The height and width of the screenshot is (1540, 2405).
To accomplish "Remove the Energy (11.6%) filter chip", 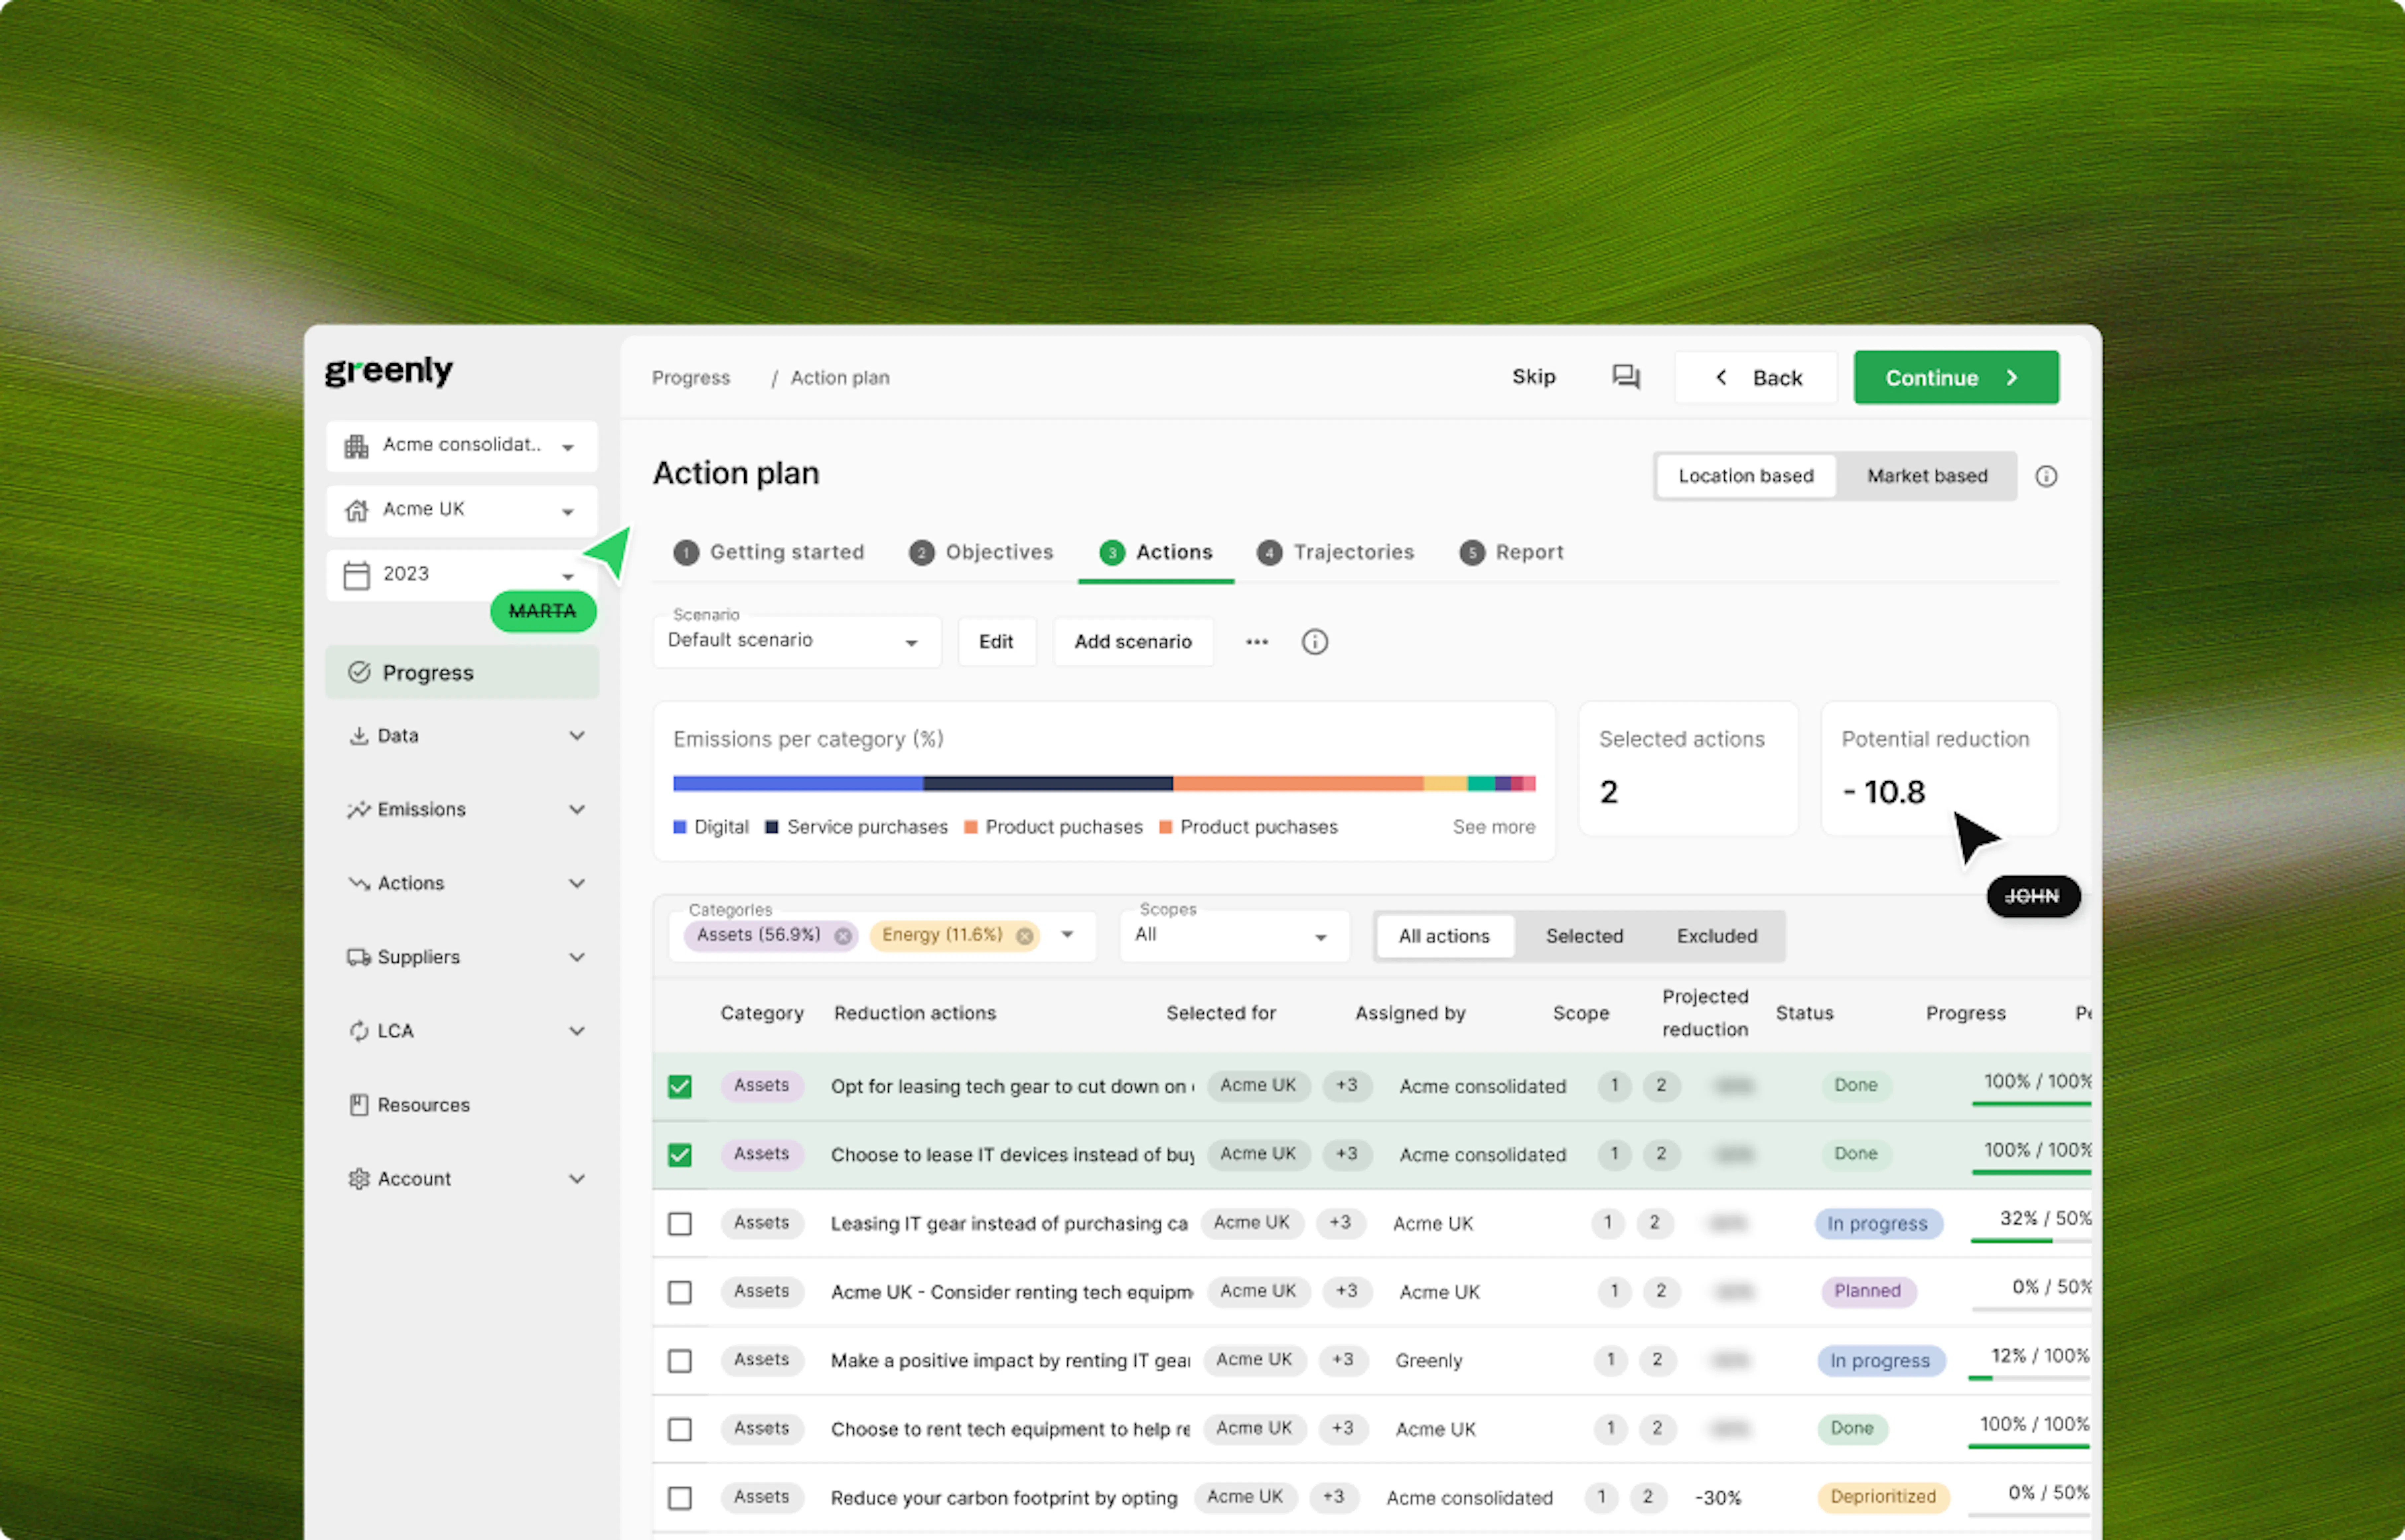I will click(x=1024, y=936).
